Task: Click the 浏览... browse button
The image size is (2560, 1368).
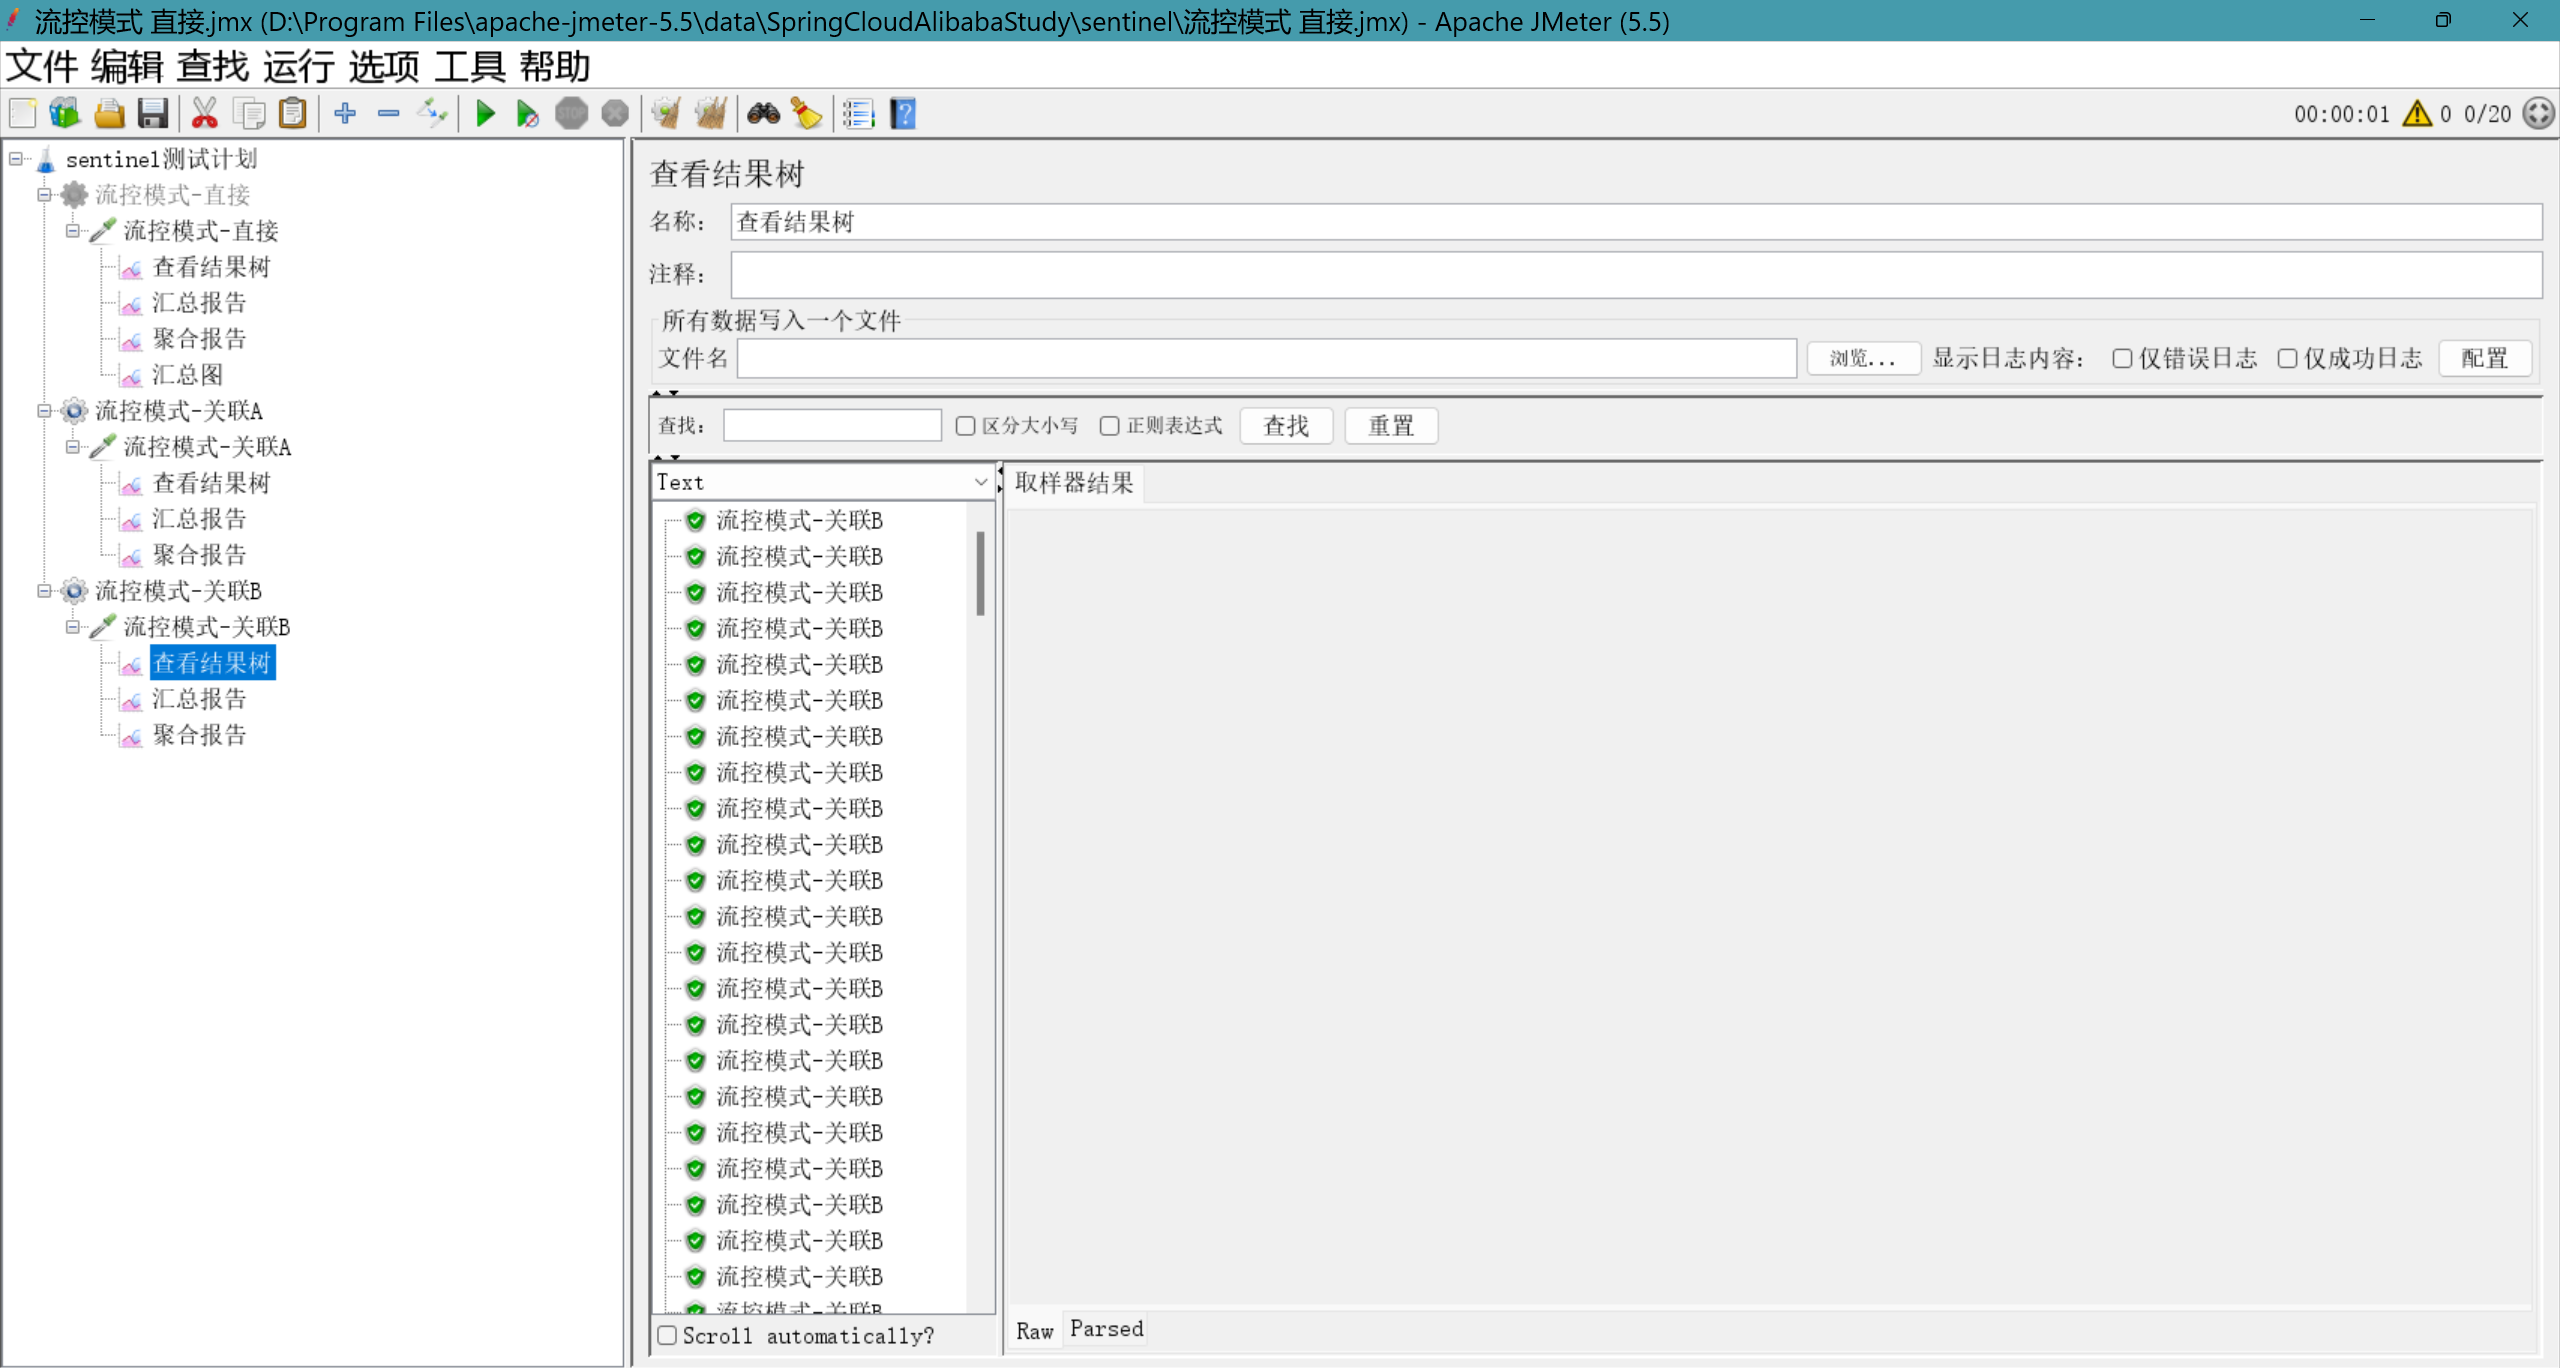Action: click(x=1862, y=359)
